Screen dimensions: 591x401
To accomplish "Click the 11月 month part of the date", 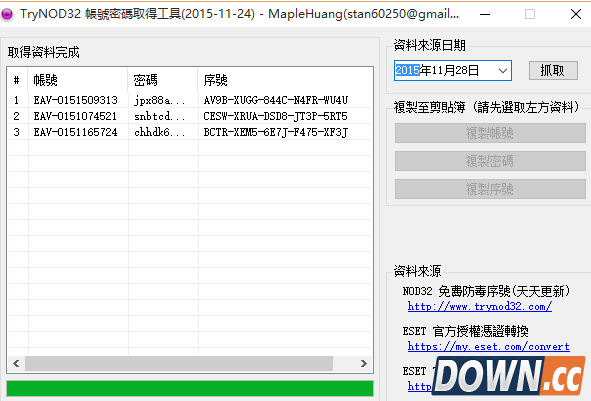I will pyautogui.click(x=443, y=70).
